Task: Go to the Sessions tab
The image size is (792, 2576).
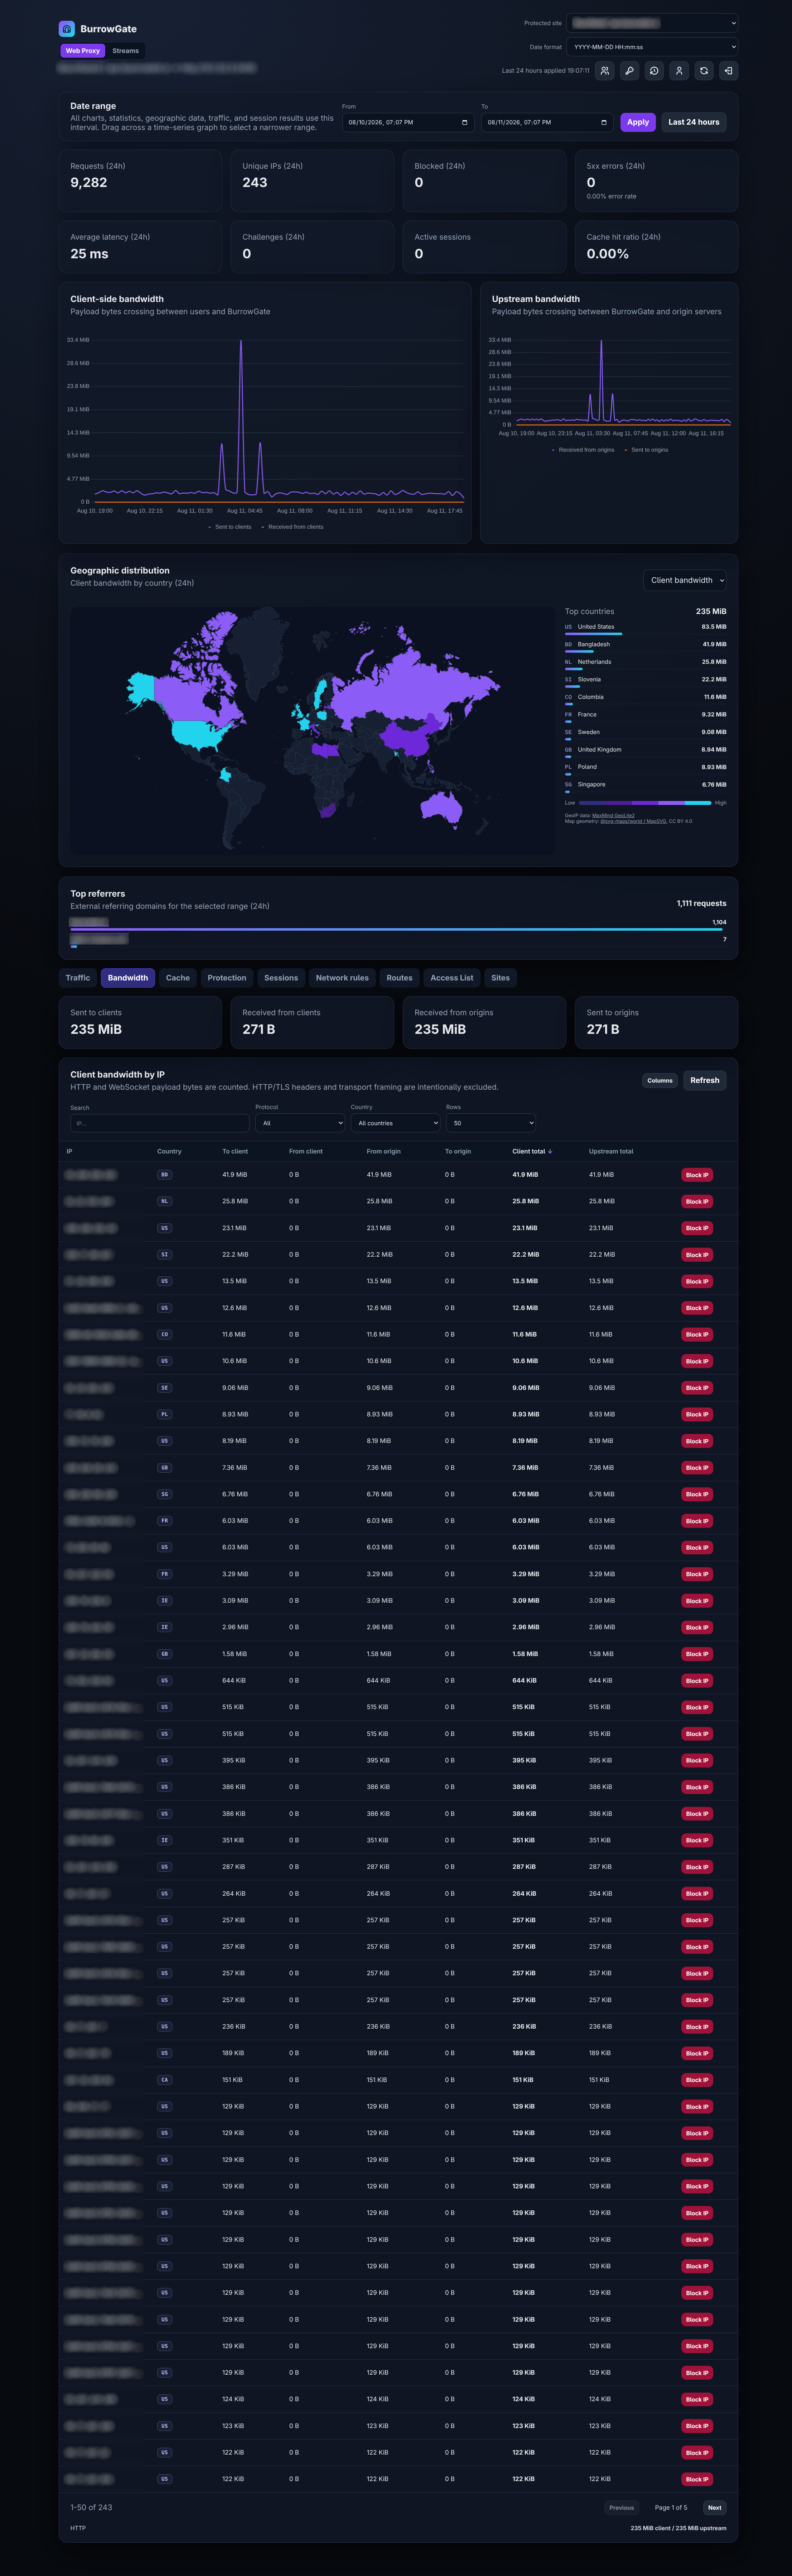Action: click(x=281, y=978)
